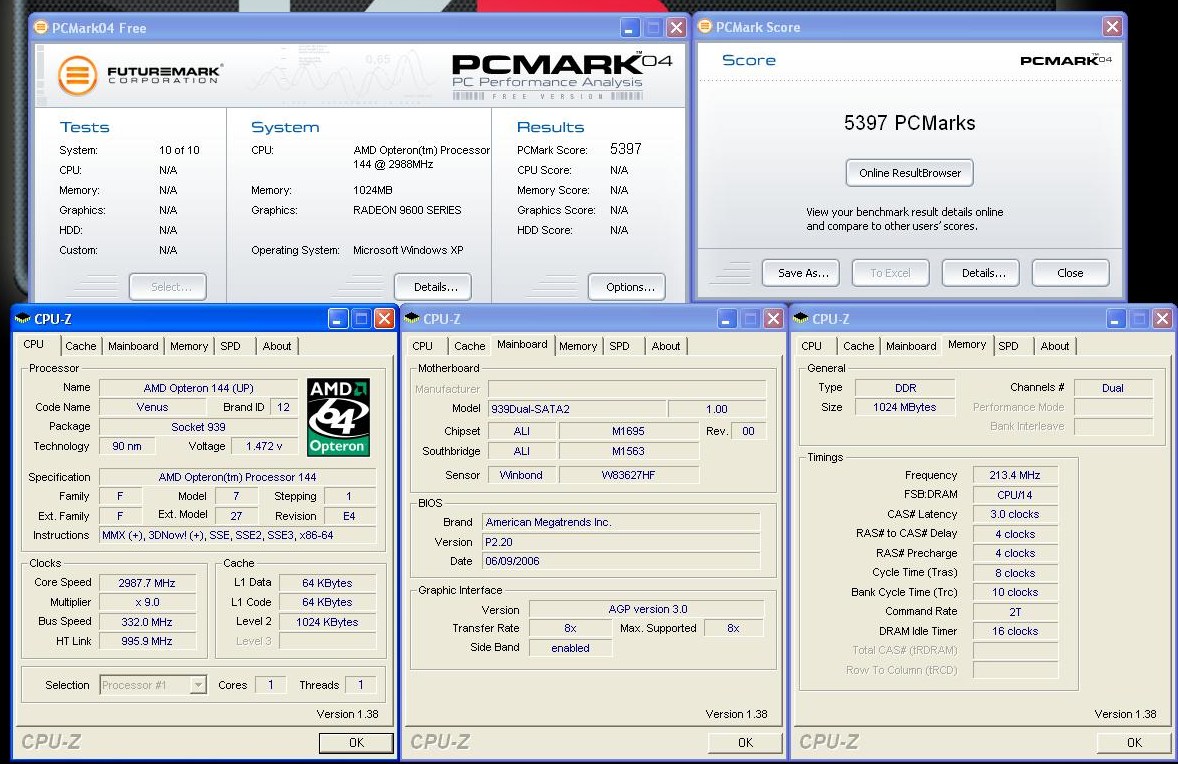Open the Online ResultBrowser
Viewport: 1178px width, 764px height.
(909, 173)
